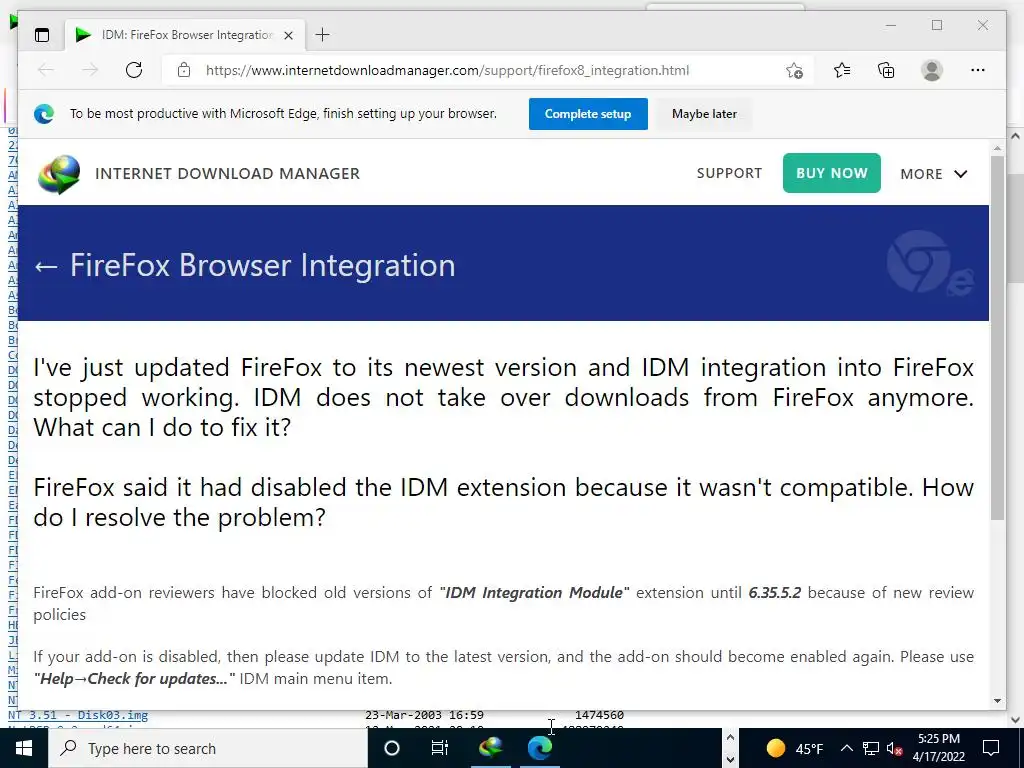Click the IDM FireFox Browser Integration tab title
Screen dimensions: 1024x768
(x=187, y=35)
